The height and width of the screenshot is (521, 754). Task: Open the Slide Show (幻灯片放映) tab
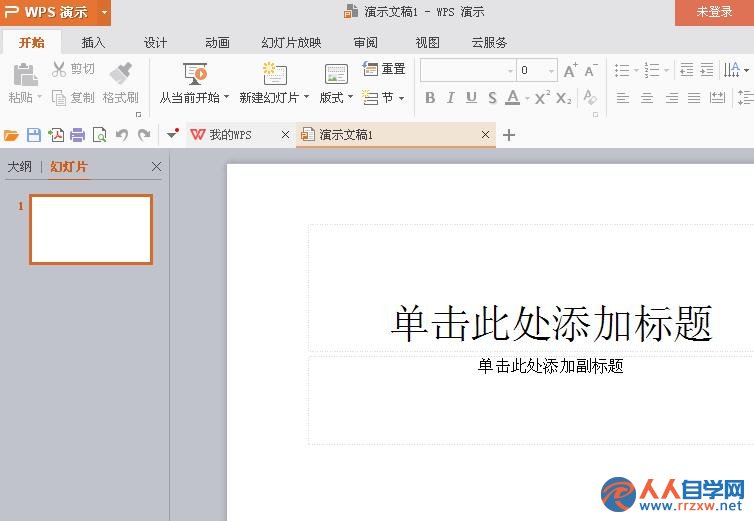click(291, 42)
